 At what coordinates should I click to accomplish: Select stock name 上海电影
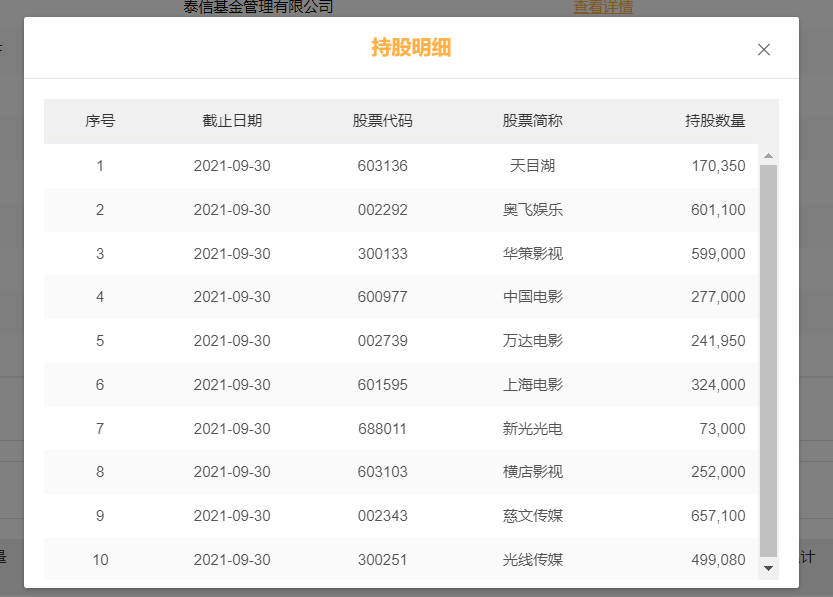click(533, 385)
